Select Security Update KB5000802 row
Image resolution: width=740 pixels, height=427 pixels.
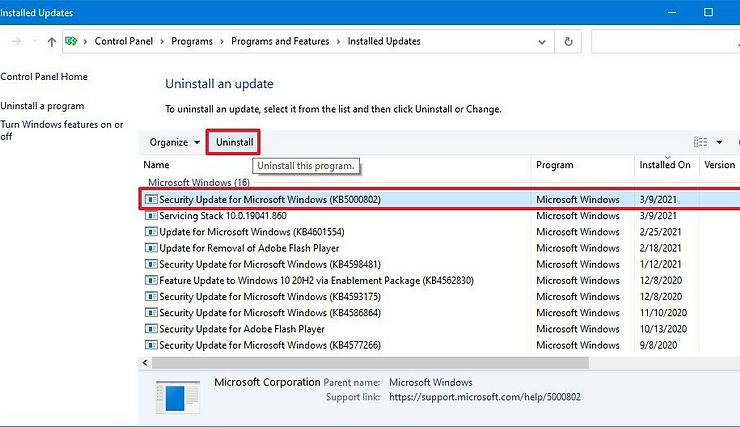440,200
